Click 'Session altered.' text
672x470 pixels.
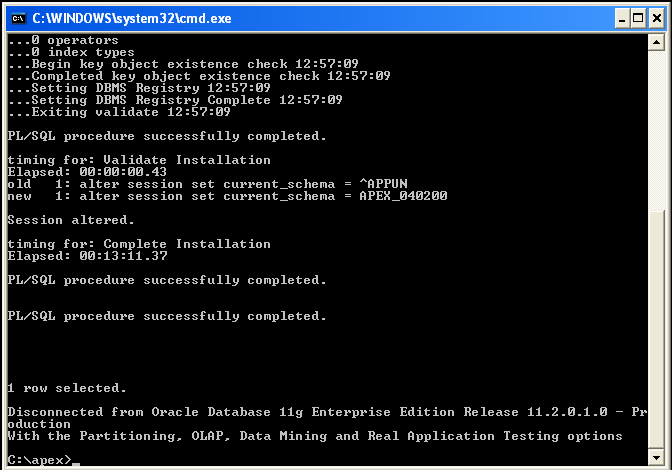(71, 220)
